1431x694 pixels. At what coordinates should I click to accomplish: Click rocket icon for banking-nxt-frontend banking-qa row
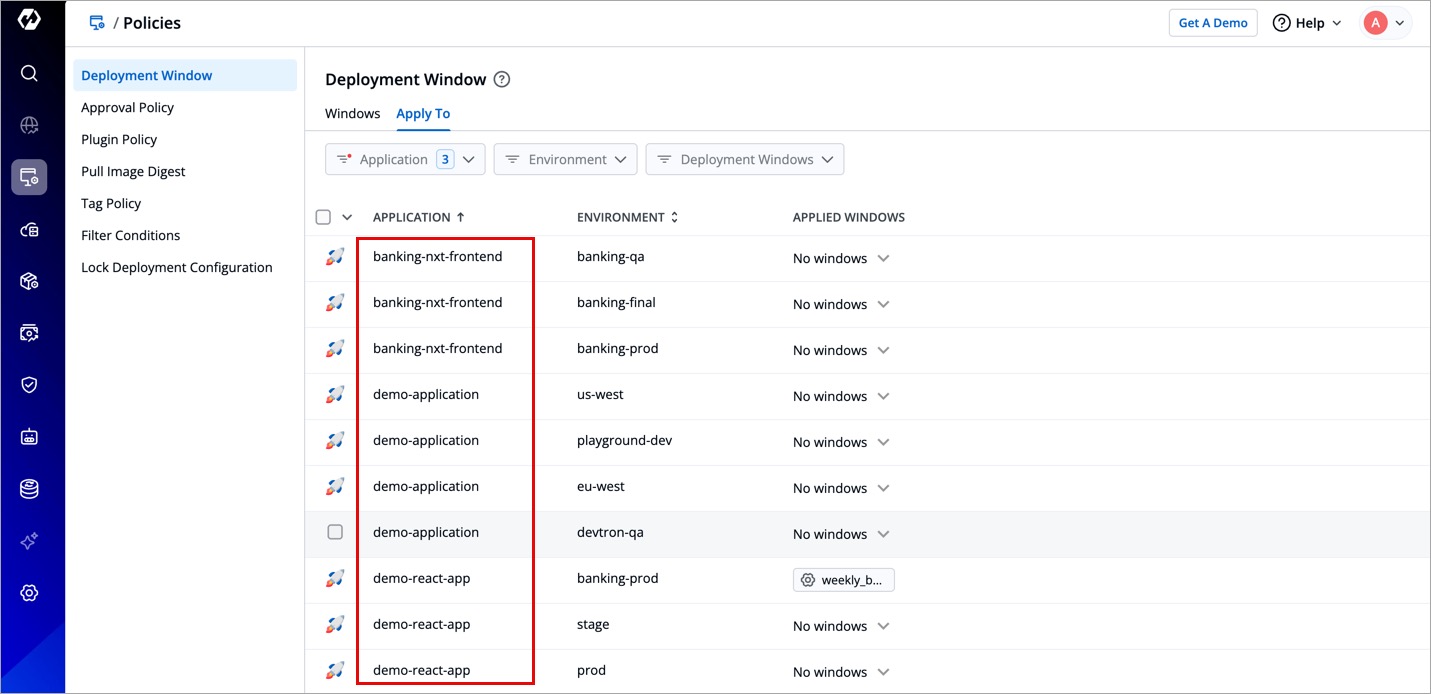335,257
